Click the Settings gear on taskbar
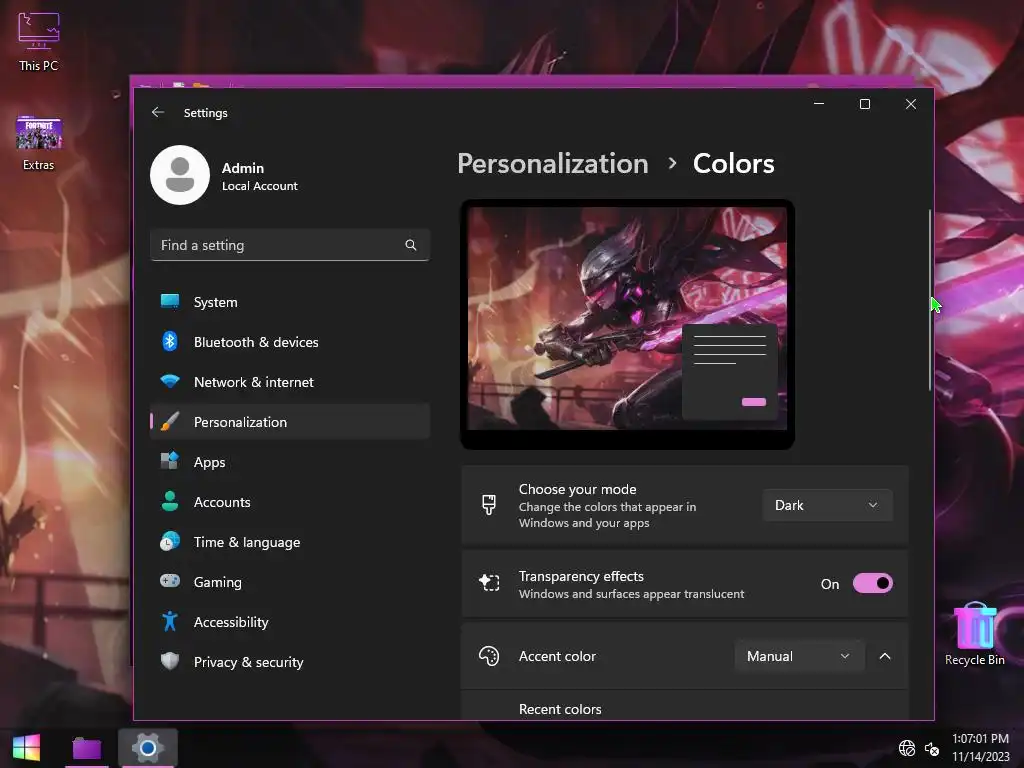The height and width of the screenshot is (768, 1024). [148, 748]
